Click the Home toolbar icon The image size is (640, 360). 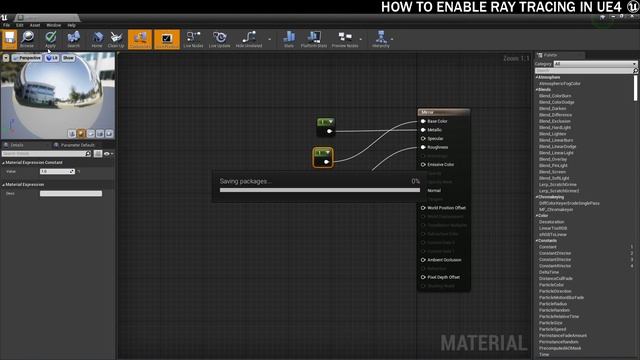[97, 39]
